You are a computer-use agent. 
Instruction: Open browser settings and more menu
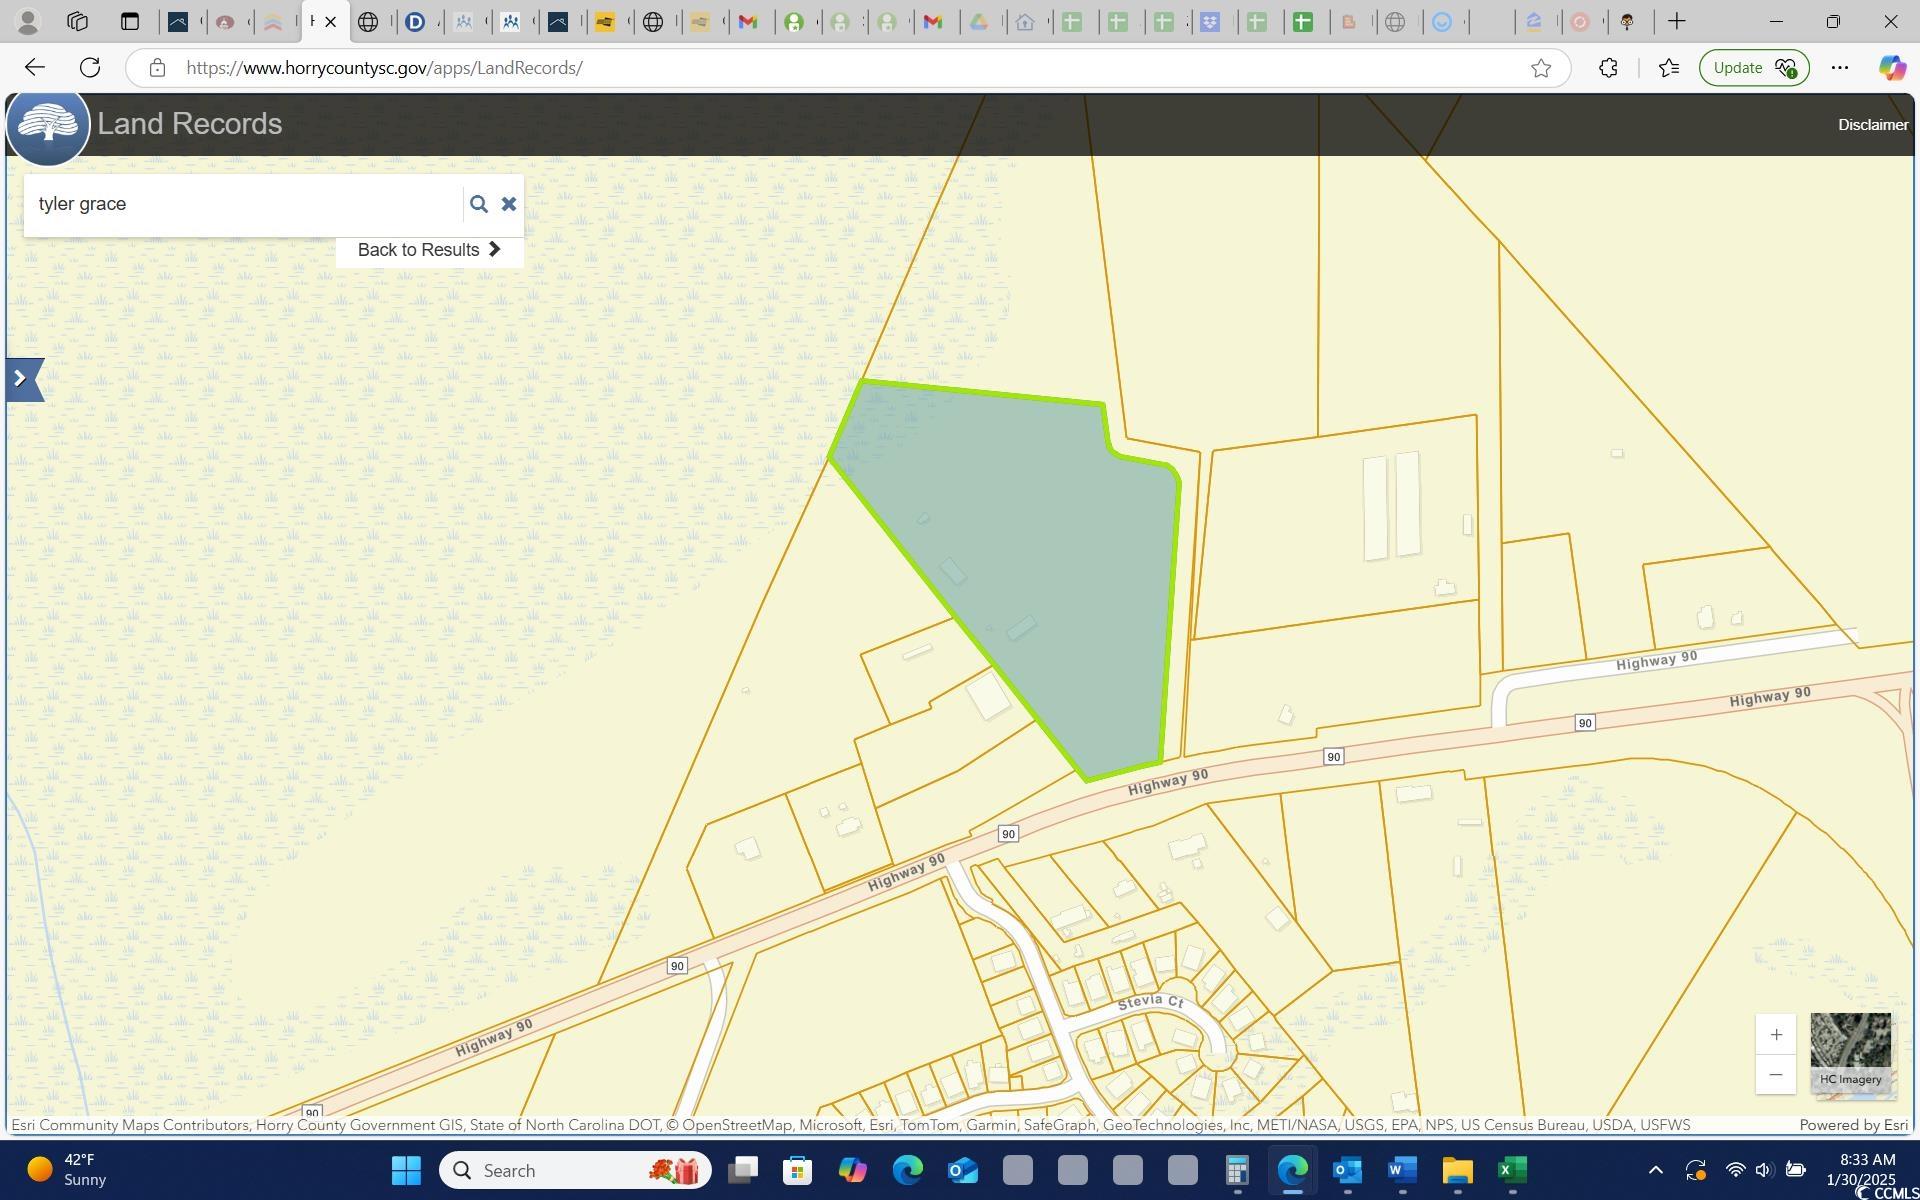pos(1839,68)
